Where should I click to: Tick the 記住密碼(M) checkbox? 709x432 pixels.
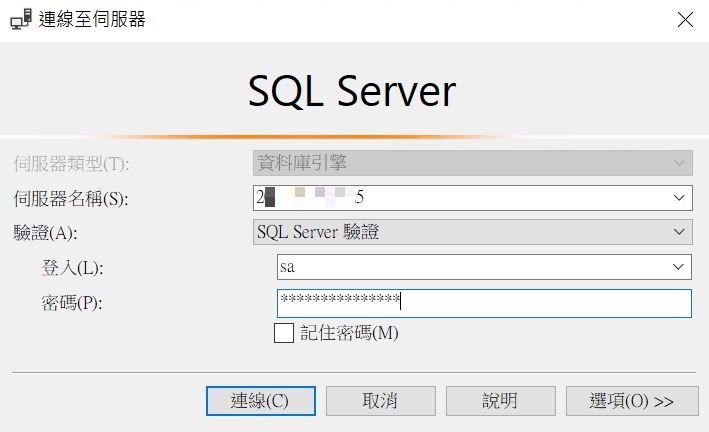click(284, 333)
